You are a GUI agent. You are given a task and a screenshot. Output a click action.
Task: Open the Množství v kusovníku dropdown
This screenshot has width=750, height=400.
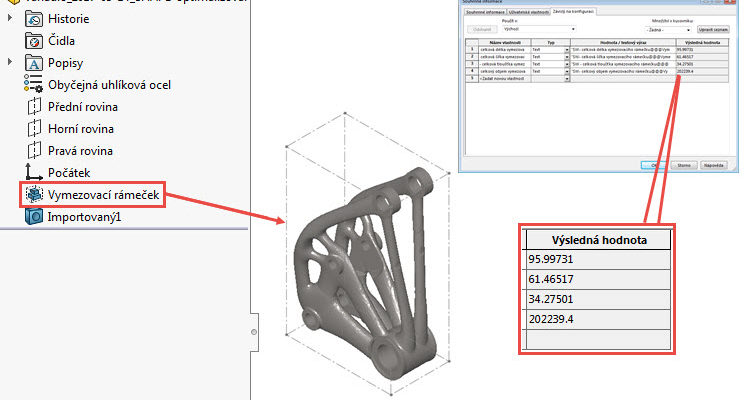click(x=669, y=30)
